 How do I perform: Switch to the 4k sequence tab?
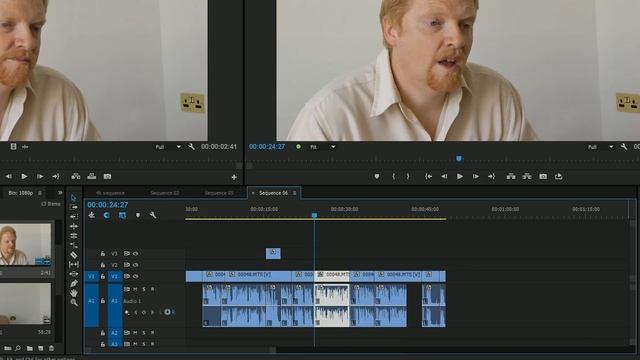[x=110, y=193]
